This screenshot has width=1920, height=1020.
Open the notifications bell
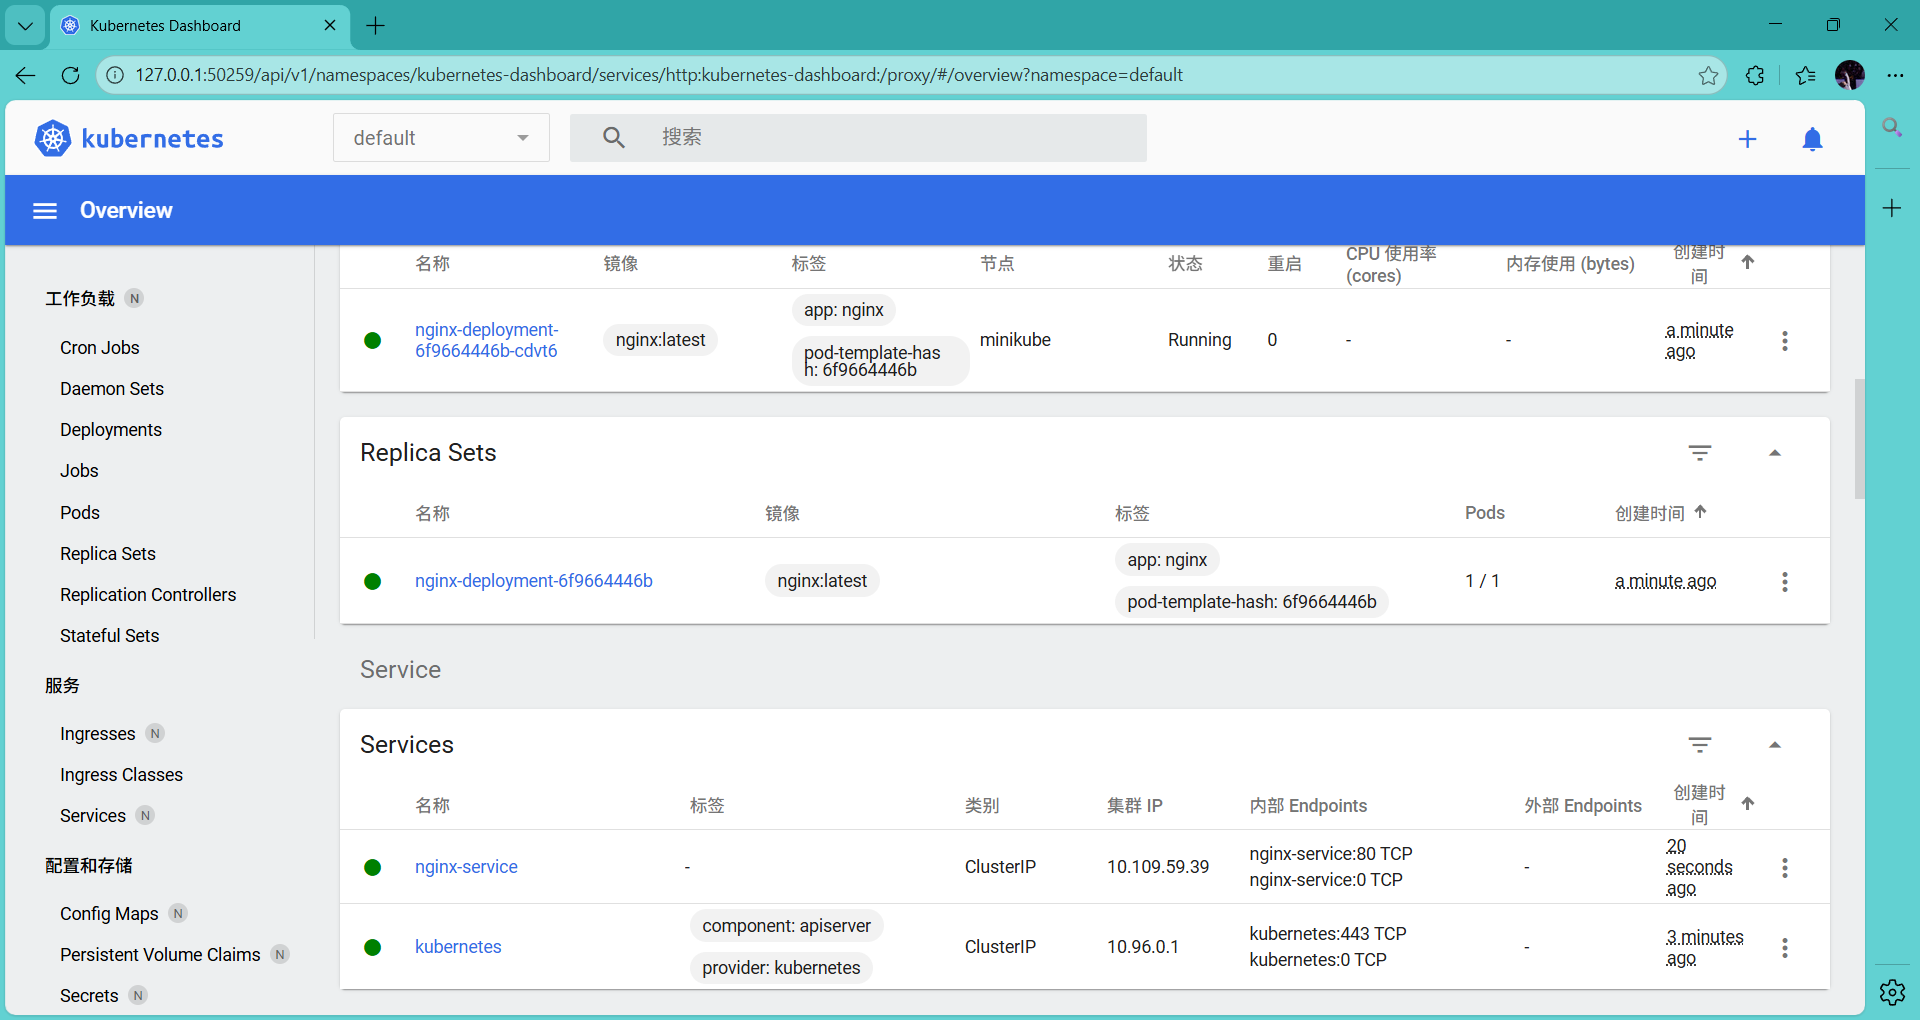[x=1812, y=139]
